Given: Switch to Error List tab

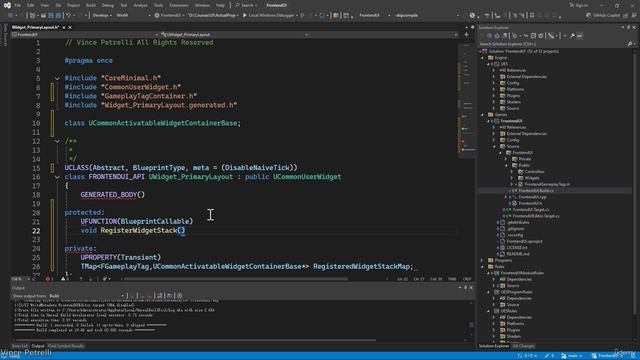Looking at the screenshot, I should coord(20,346).
